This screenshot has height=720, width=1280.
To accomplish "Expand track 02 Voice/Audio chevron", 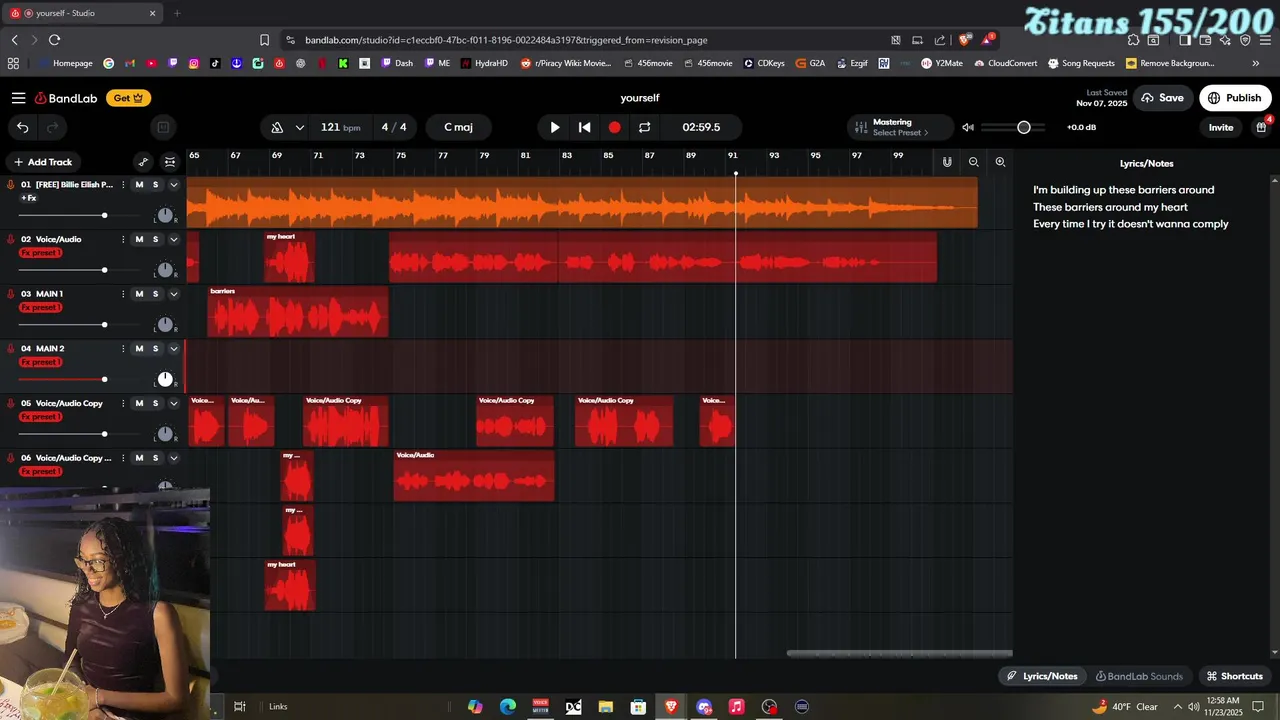I will [173, 239].
